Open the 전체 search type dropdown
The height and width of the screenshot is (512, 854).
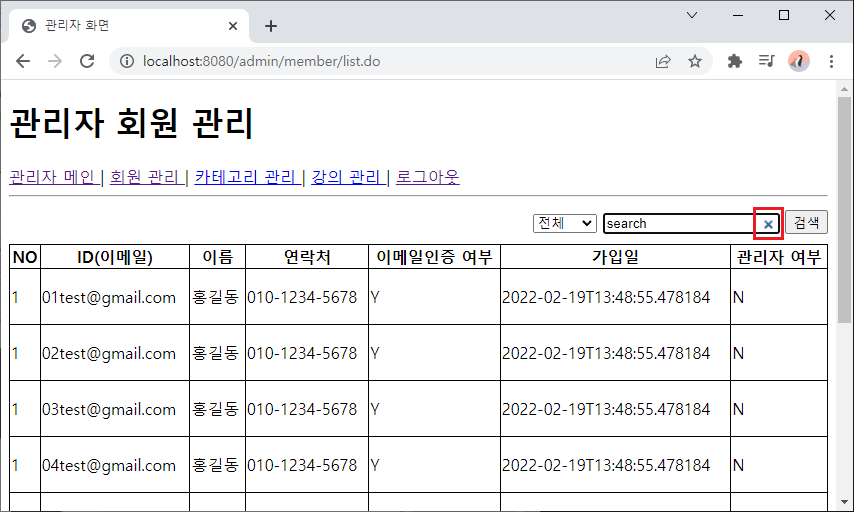tap(565, 223)
